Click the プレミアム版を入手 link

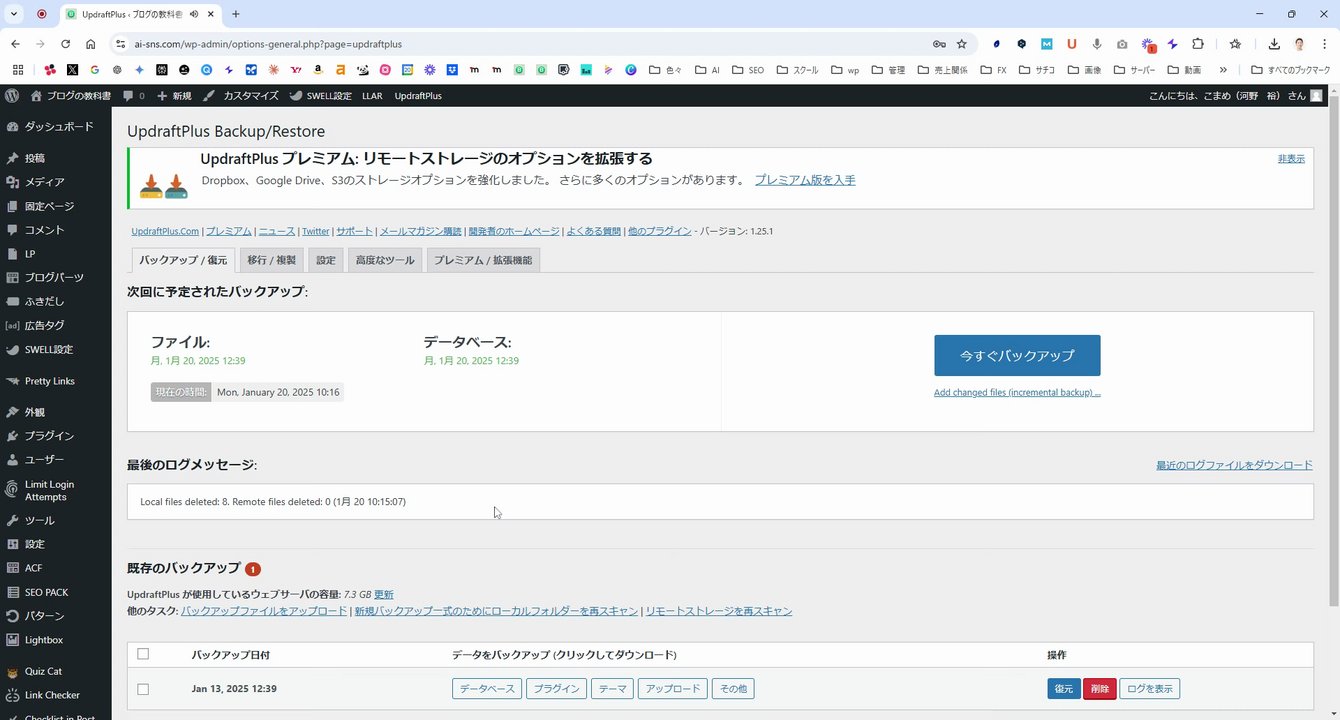[805, 181]
